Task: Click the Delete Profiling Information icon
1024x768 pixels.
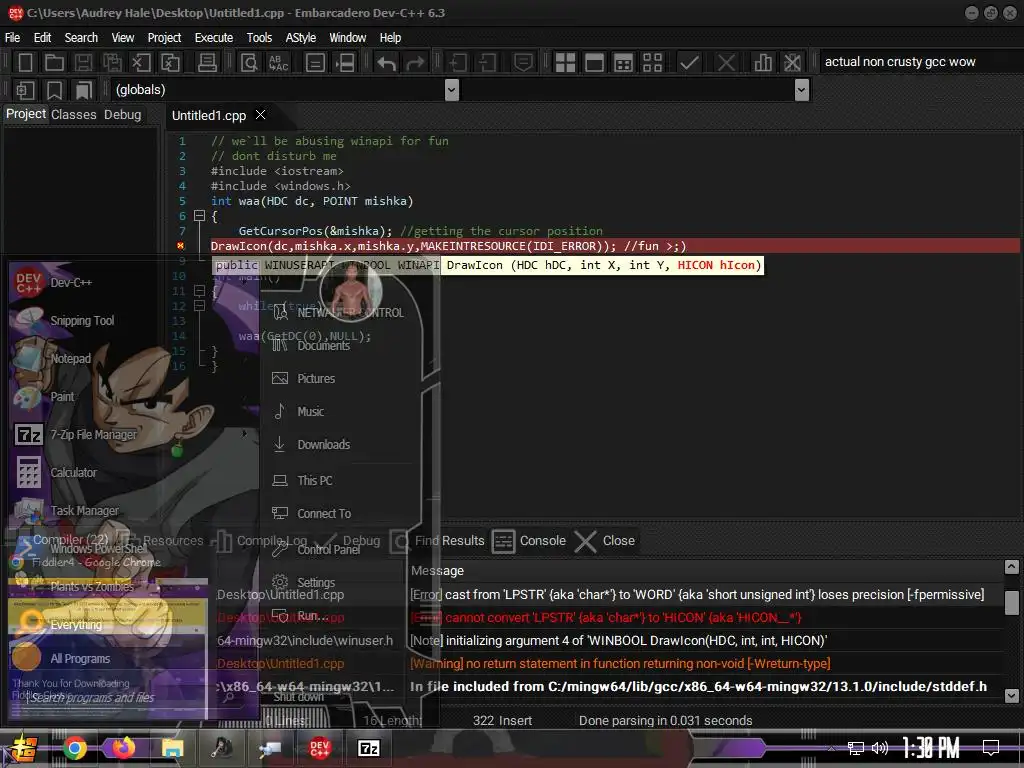Action: [x=792, y=63]
